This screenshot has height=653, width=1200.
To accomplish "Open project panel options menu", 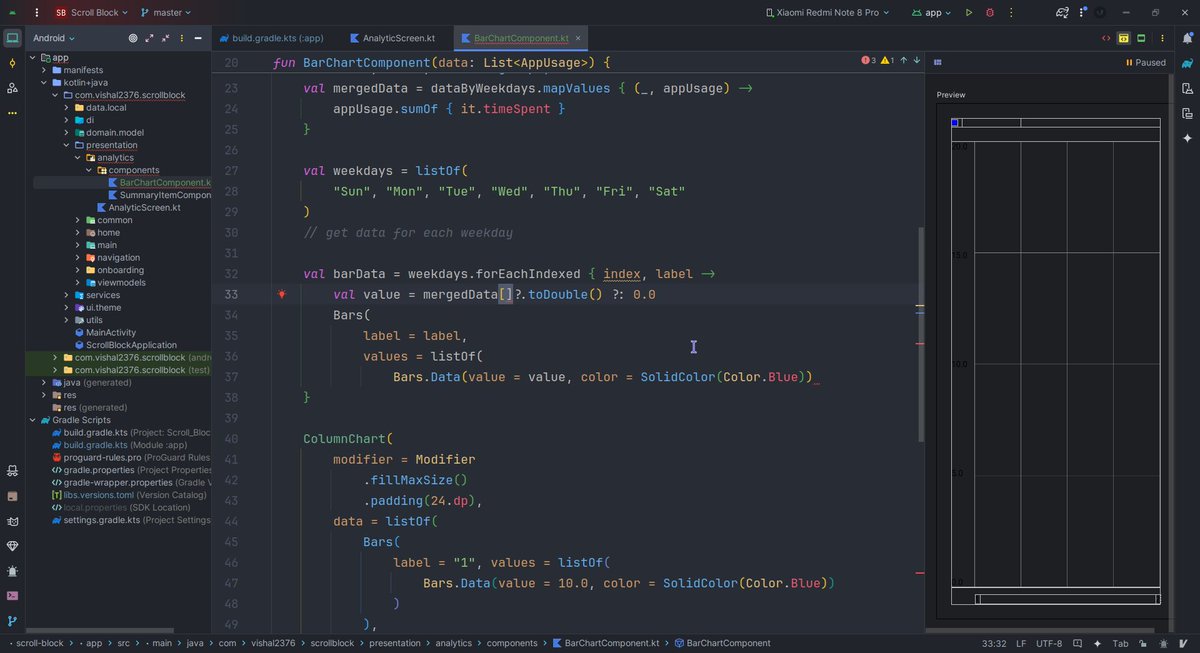I will click(x=184, y=38).
